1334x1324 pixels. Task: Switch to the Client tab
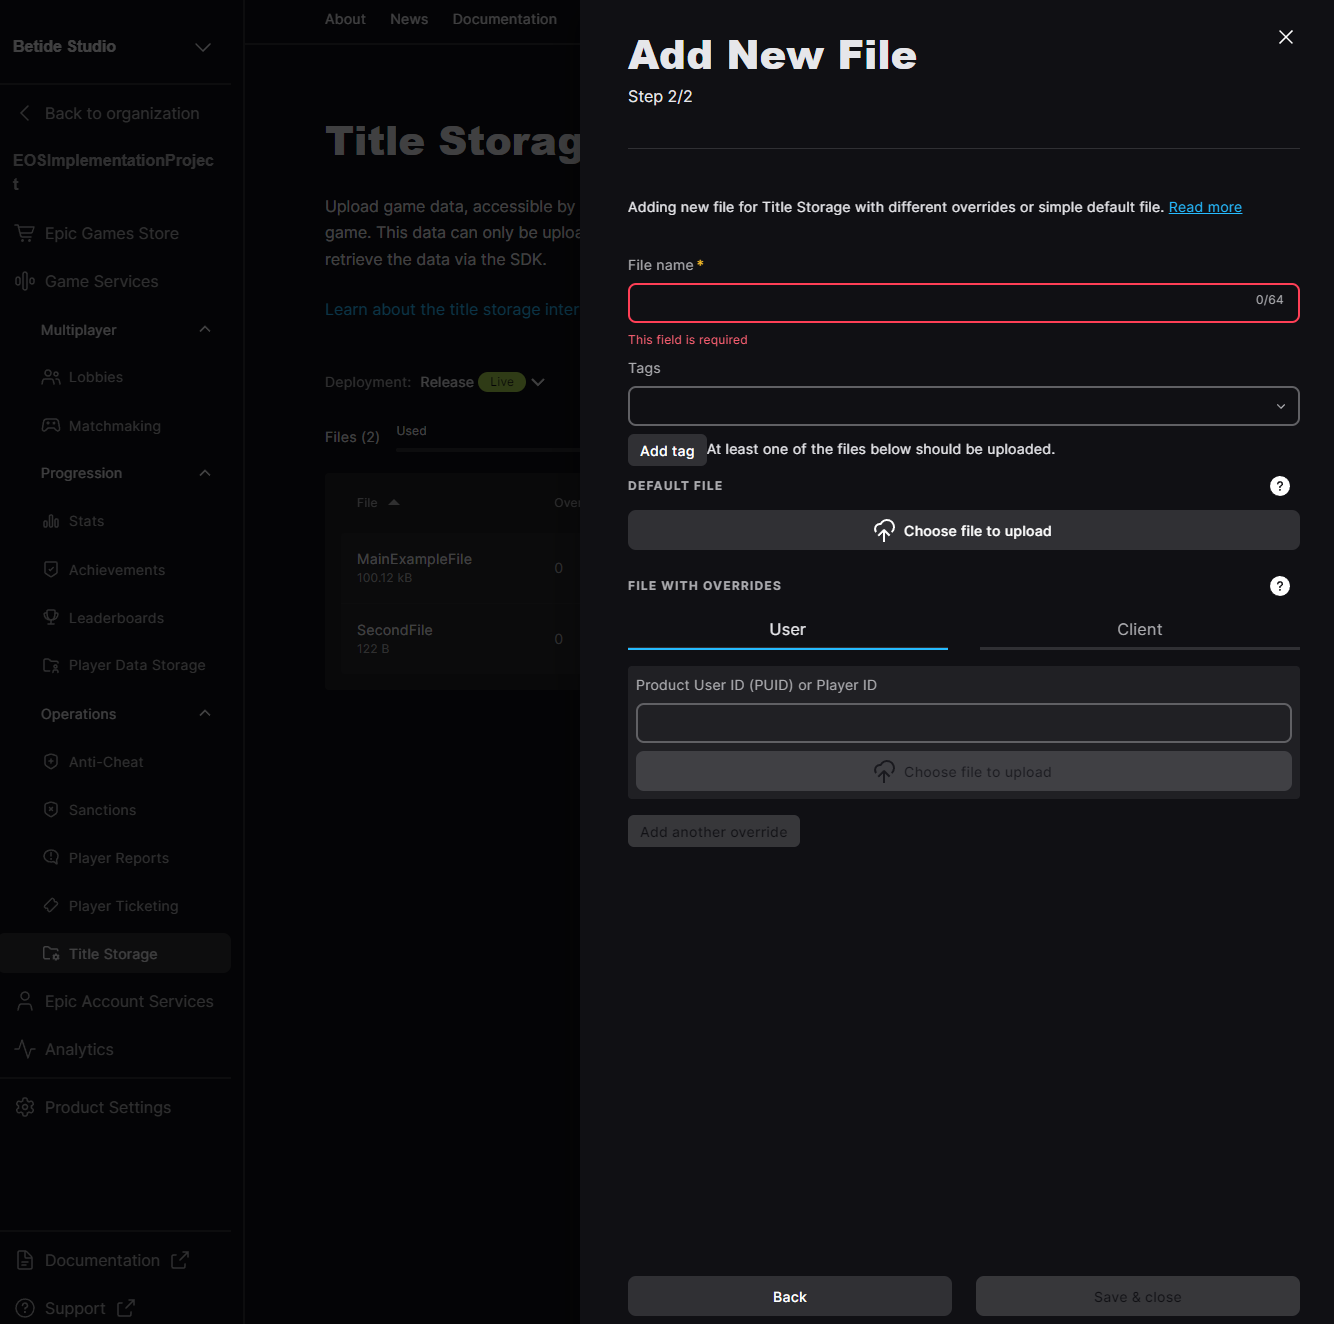tap(1139, 629)
